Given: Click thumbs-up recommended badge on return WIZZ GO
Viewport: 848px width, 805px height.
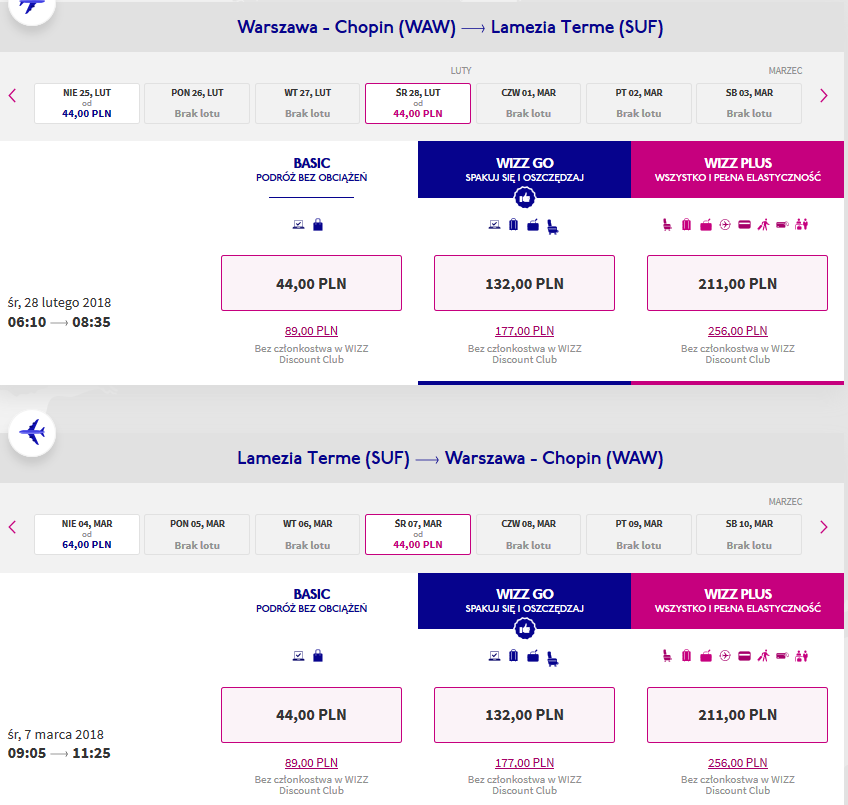Looking at the screenshot, I should tap(525, 629).
